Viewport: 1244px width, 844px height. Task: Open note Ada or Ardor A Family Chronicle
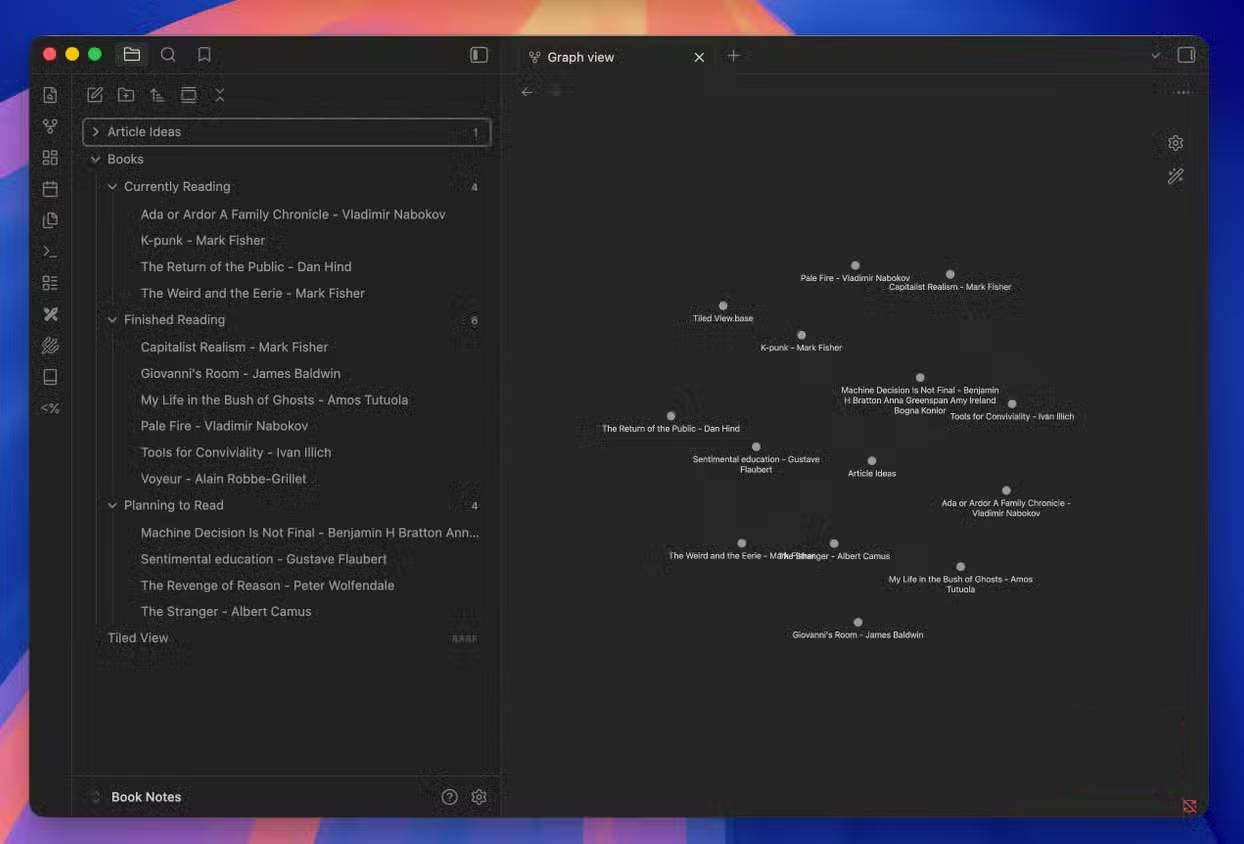[293, 214]
